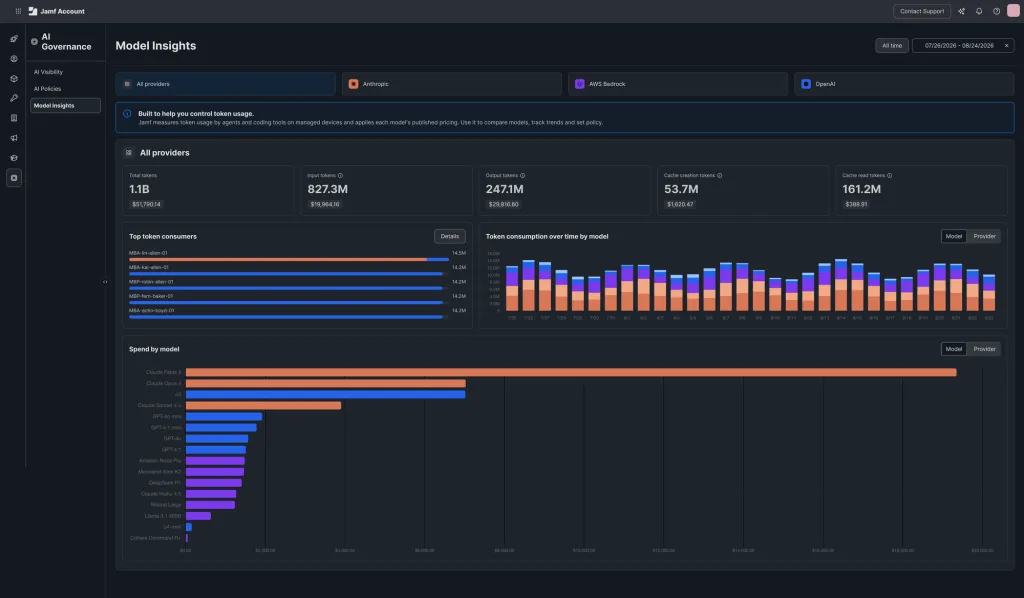Click the Claude Fable 5 spend bar

pos(571,372)
